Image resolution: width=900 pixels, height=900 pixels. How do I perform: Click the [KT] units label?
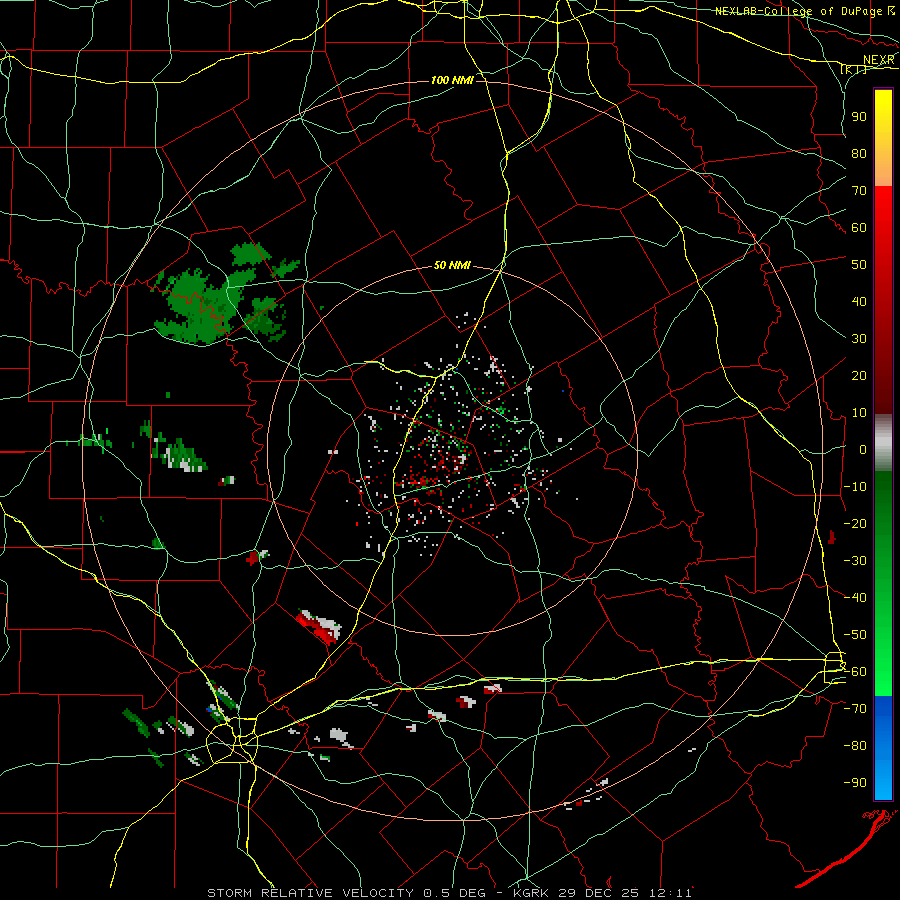coord(854,69)
